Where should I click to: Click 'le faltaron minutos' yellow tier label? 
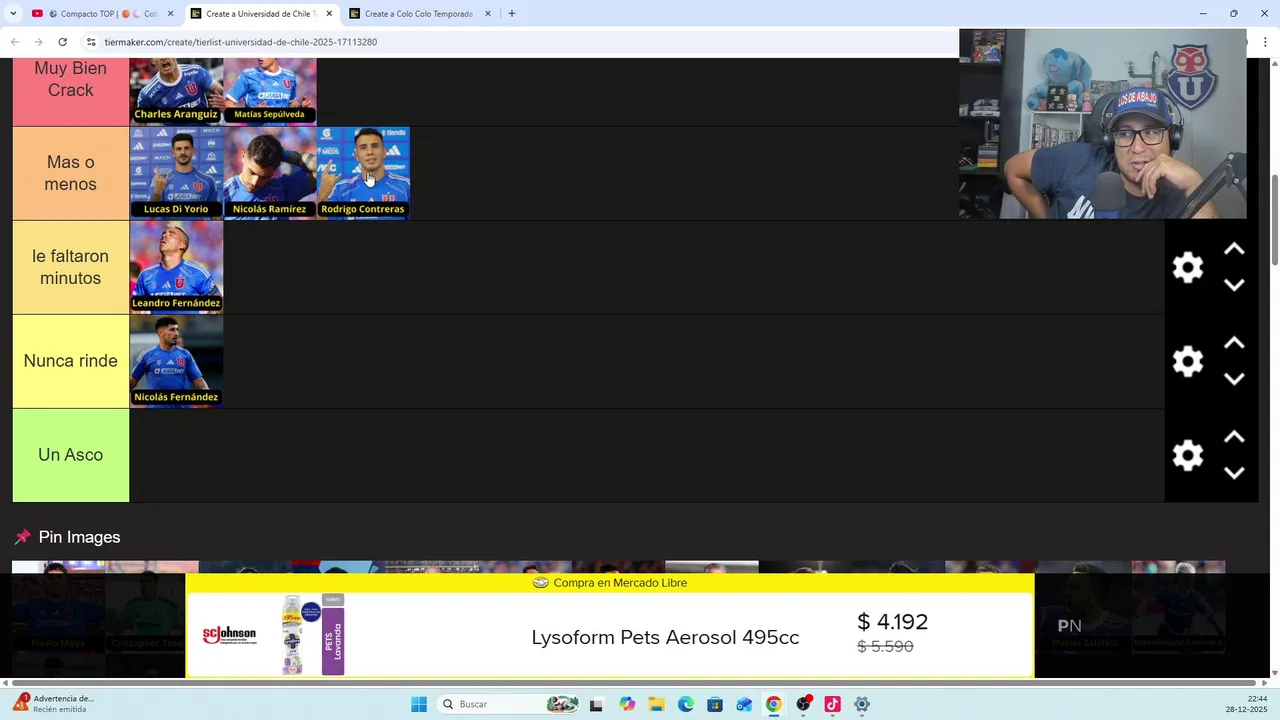point(70,267)
